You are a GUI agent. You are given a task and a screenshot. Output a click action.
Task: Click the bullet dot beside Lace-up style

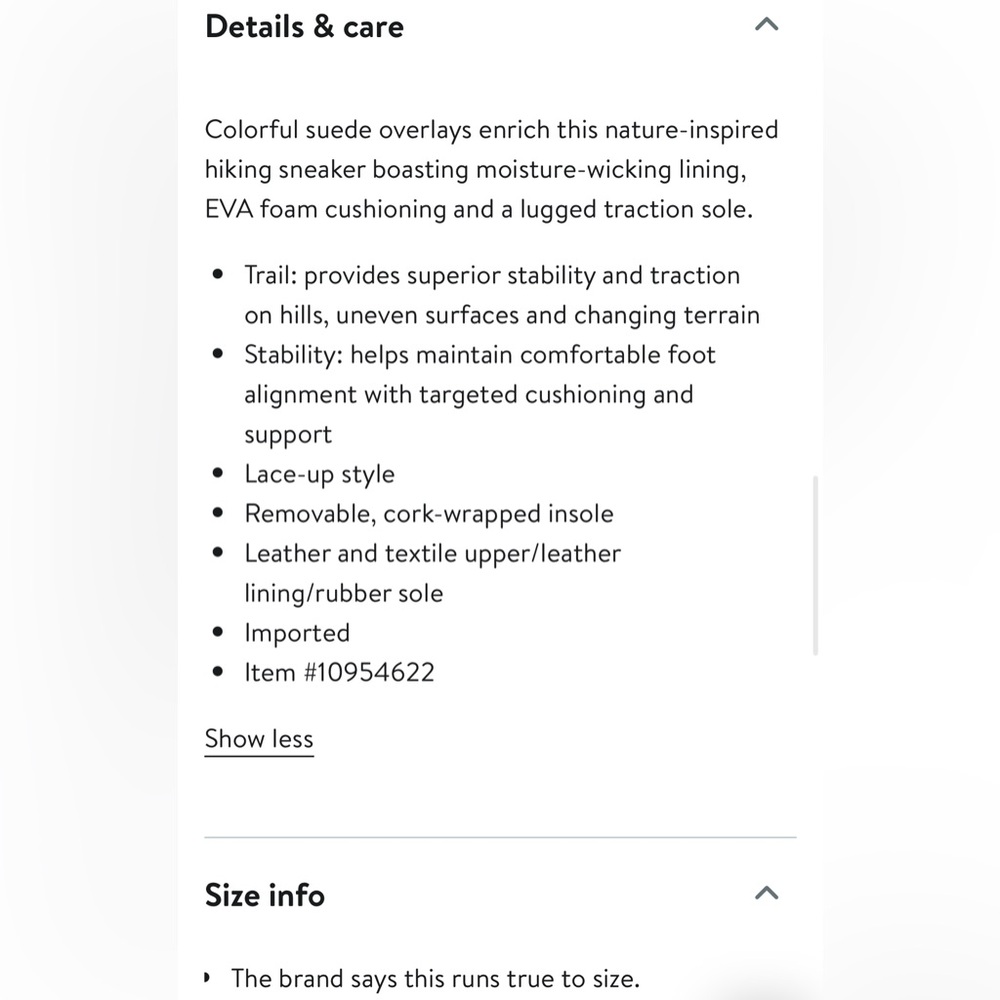pos(219,474)
